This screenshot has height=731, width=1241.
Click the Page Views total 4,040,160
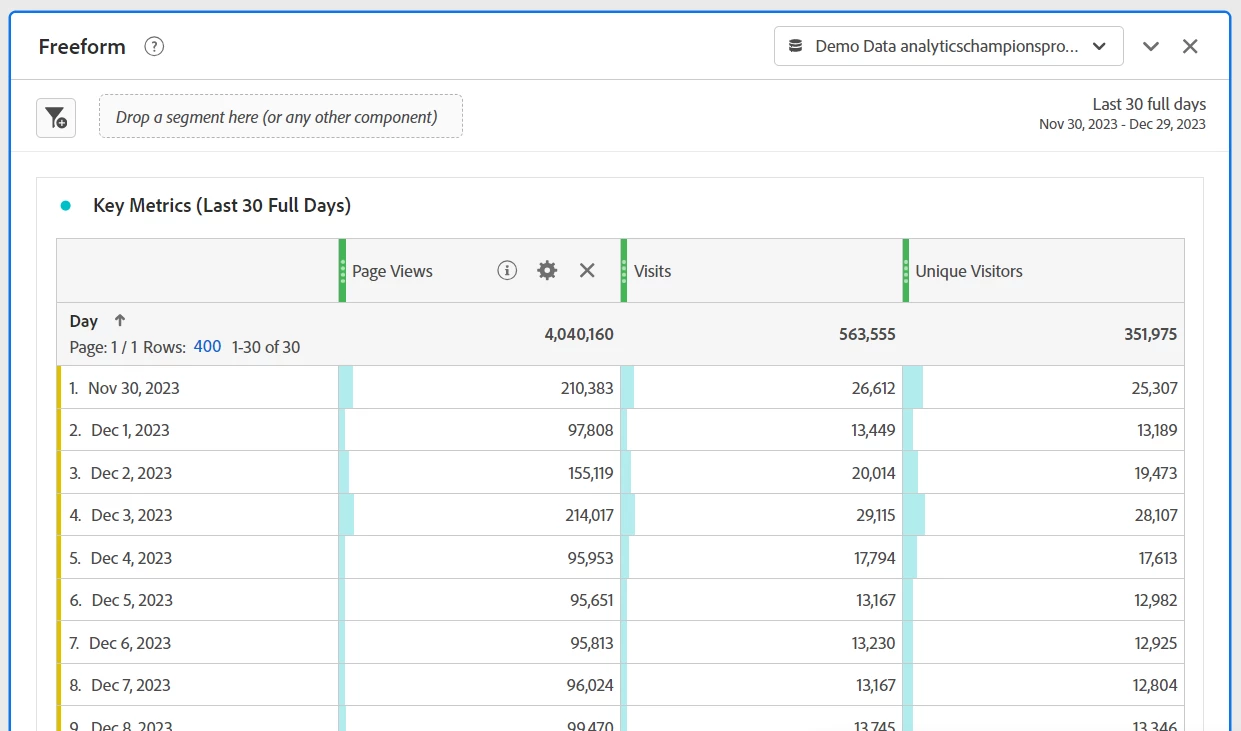(579, 334)
